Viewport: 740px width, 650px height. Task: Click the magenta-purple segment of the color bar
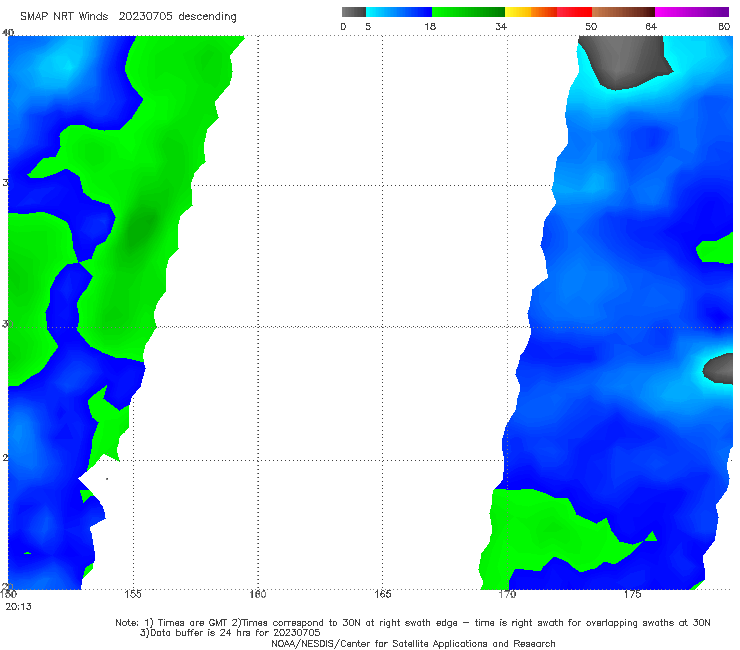tap(692, 12)
